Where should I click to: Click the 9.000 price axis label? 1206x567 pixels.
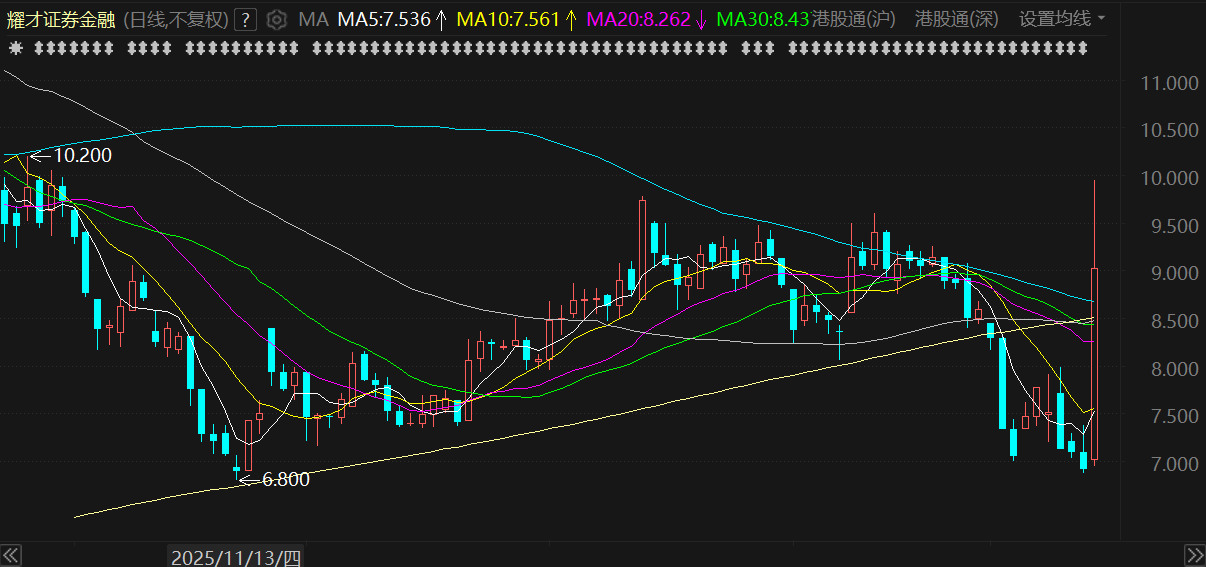1169,273
